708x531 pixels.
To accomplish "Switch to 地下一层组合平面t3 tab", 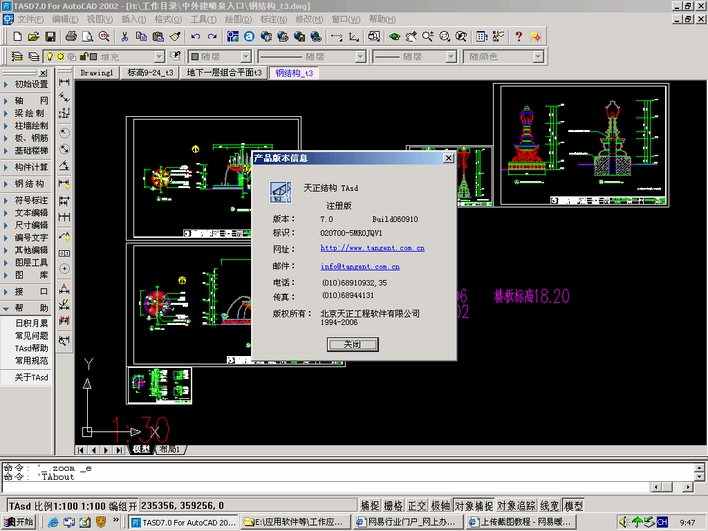I will (x=224, y=73).
